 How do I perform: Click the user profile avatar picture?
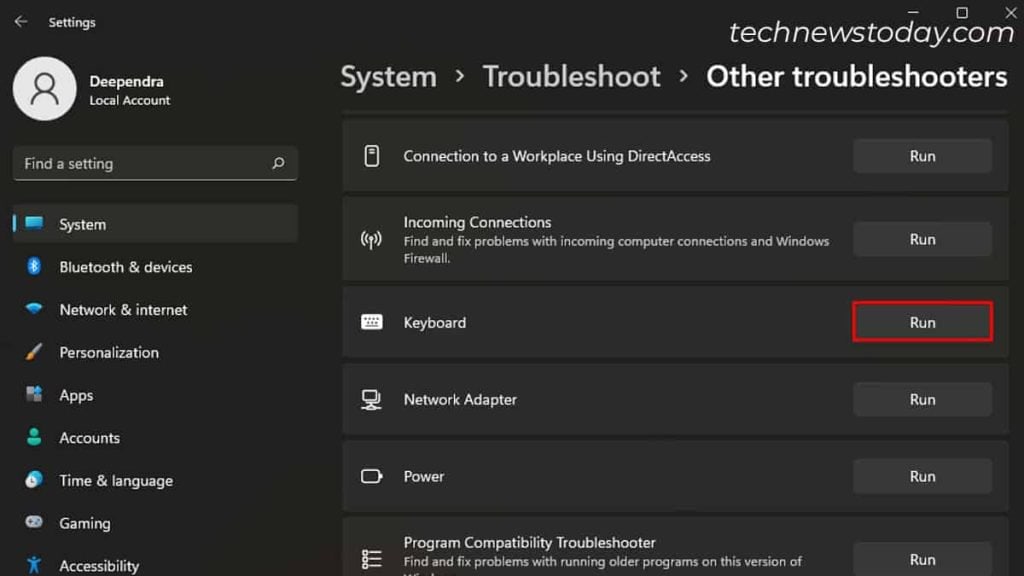(44, 89)
